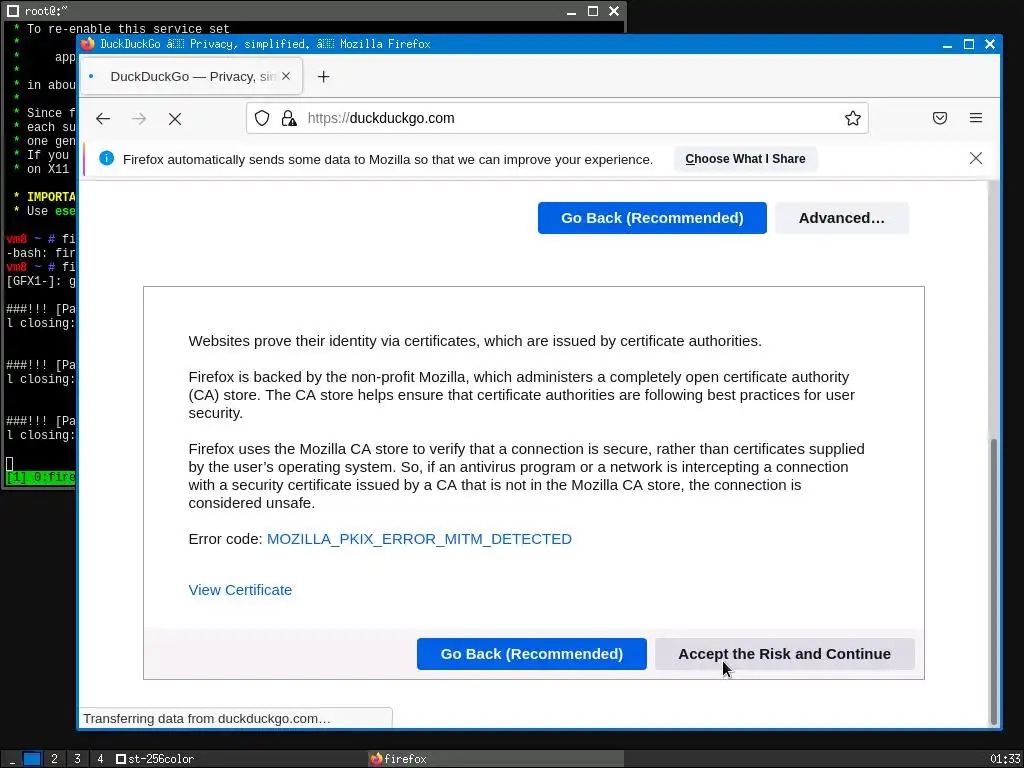Click the Choose What I Share button
This screenshot has height=768, width=1024.
coord(745,159)
